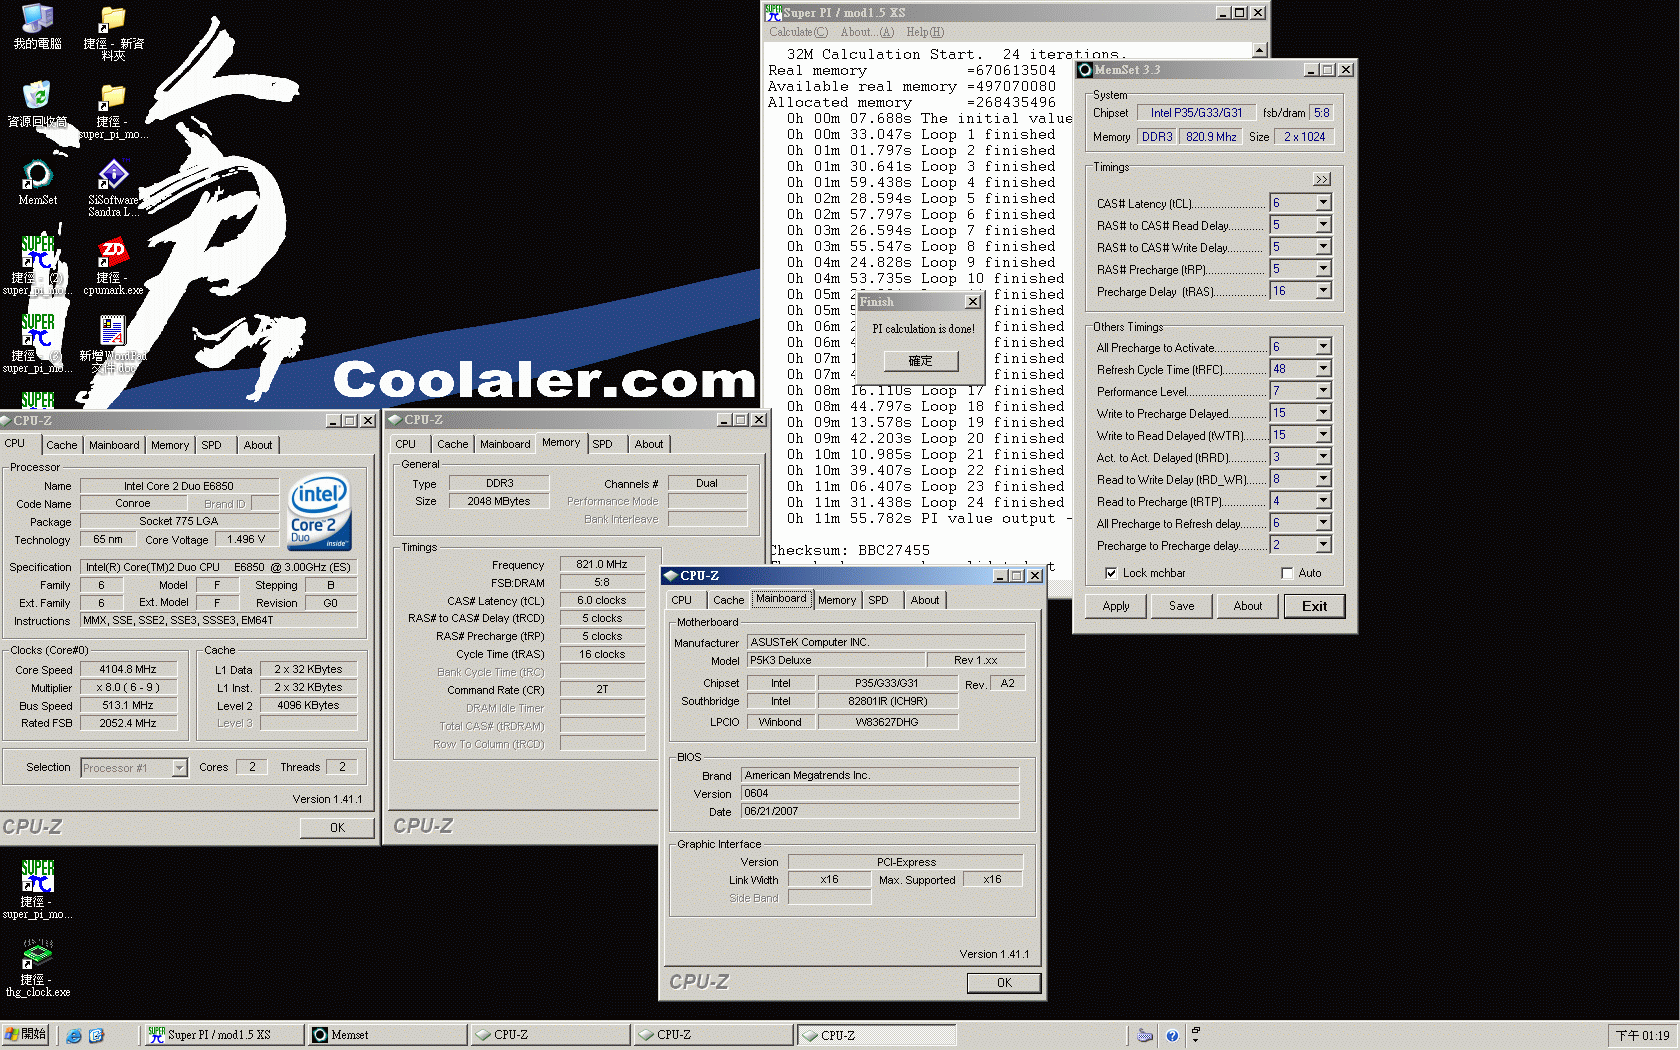Viewport: 1680px width, 1050px height.
Task: Click OK in the Mainboard CPU-Z window
Action: point(1004,983)
